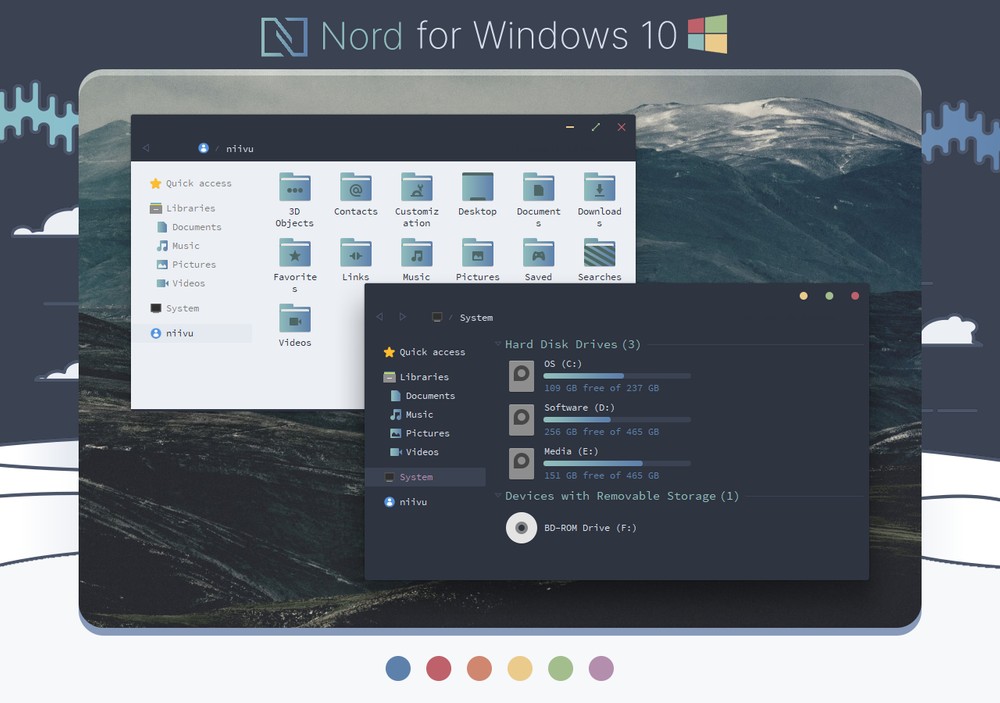The image size is (1000, 703).
Task: Open the 3D Objects folder
Action: point(294,188)
